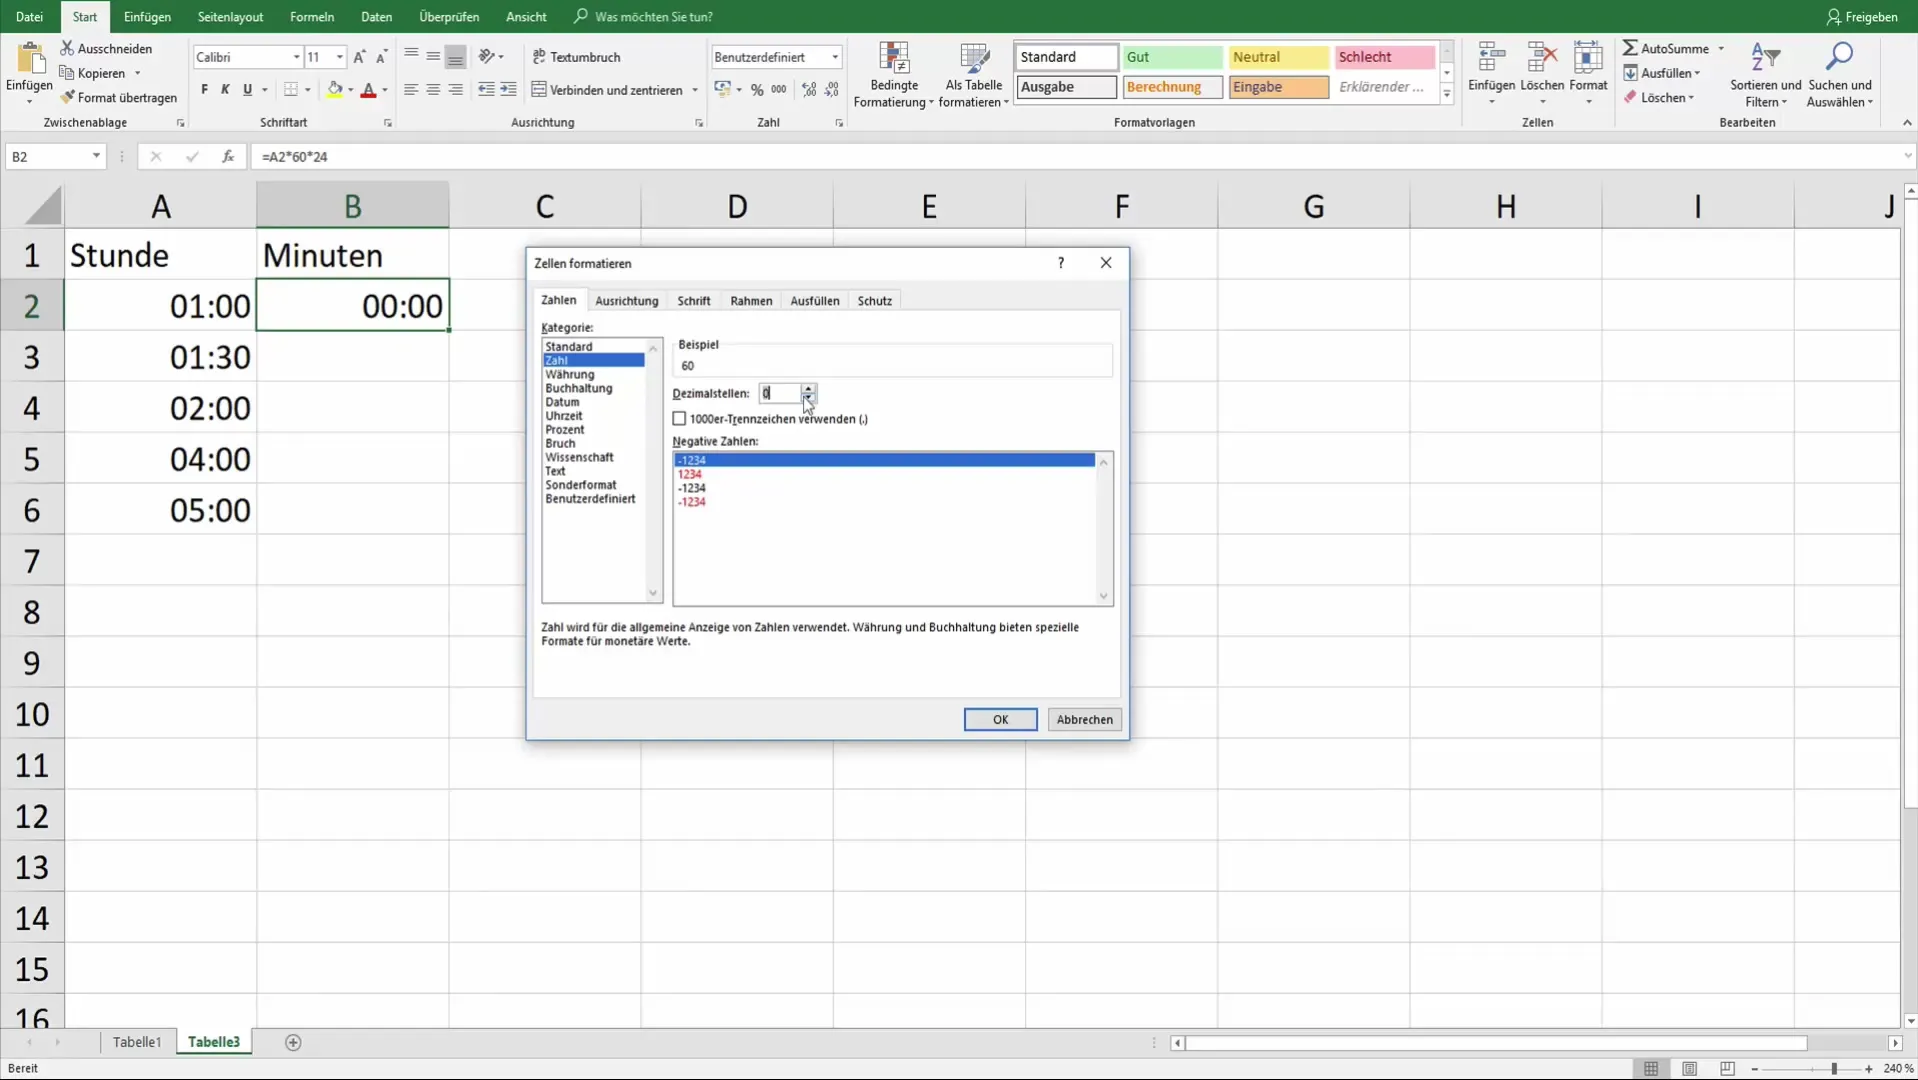The height and width of the screenshot is (1080, 1918).
Task: Click the font color A icon
Action: click(368, 90)
